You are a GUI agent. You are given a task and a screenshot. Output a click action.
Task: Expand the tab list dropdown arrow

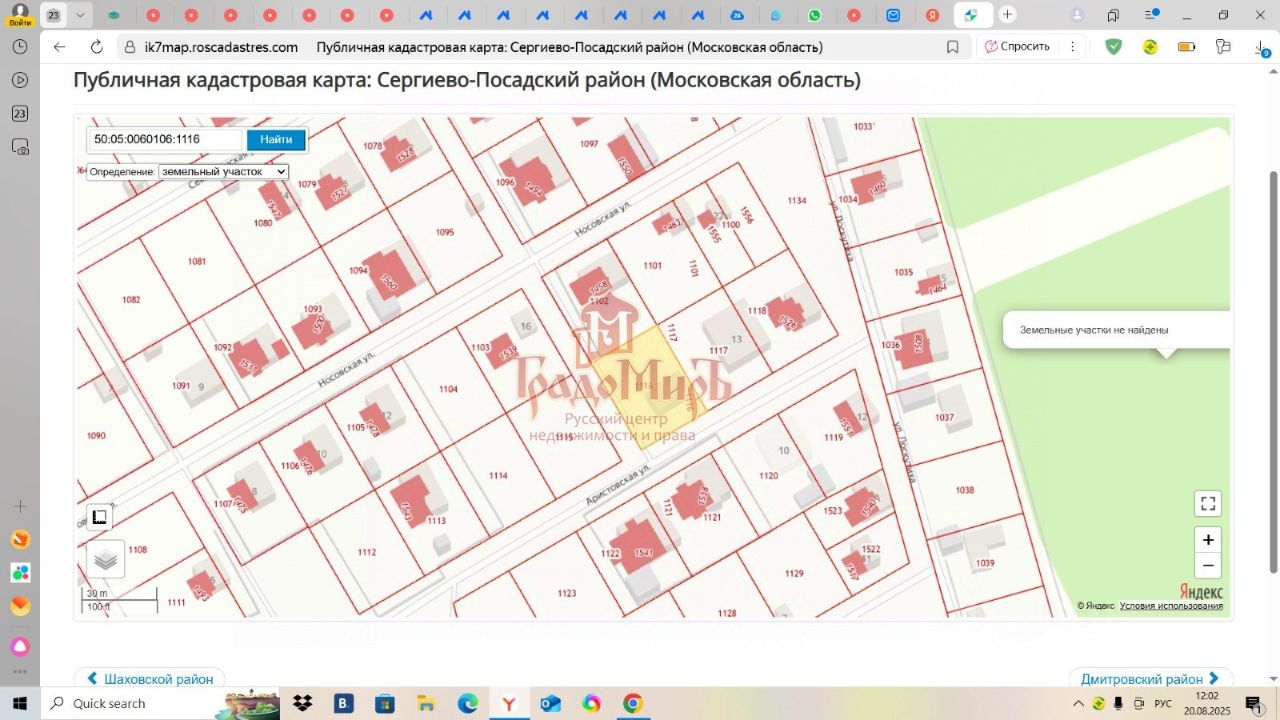pyautogui.click(x=80, y=15)
